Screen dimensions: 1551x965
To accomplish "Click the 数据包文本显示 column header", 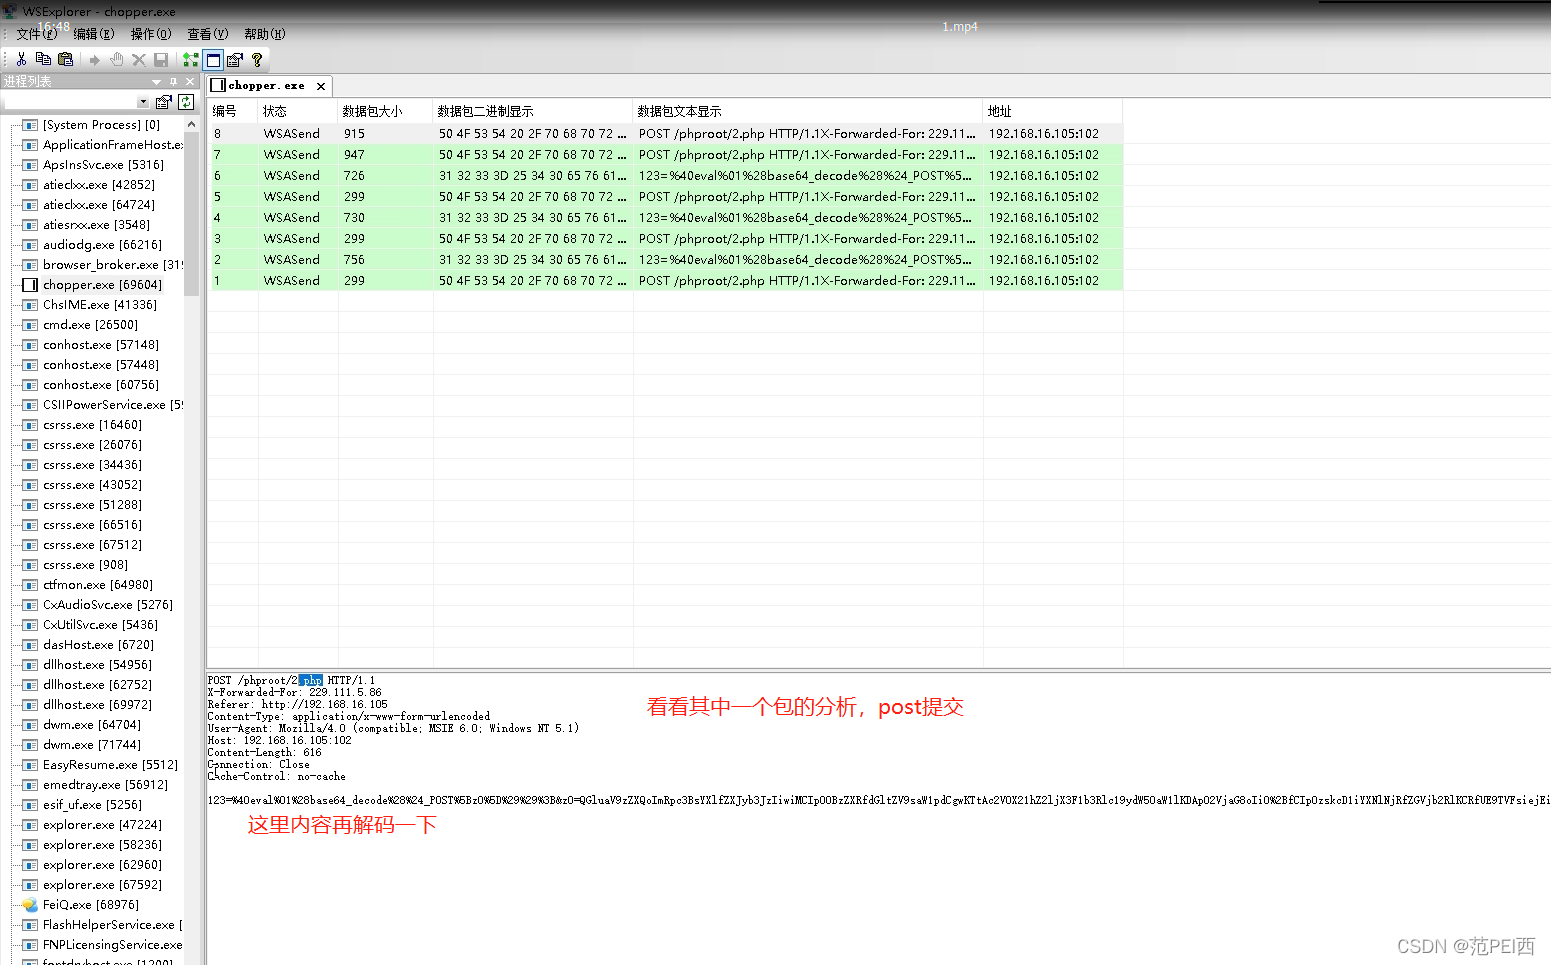I will click(808, 111).
